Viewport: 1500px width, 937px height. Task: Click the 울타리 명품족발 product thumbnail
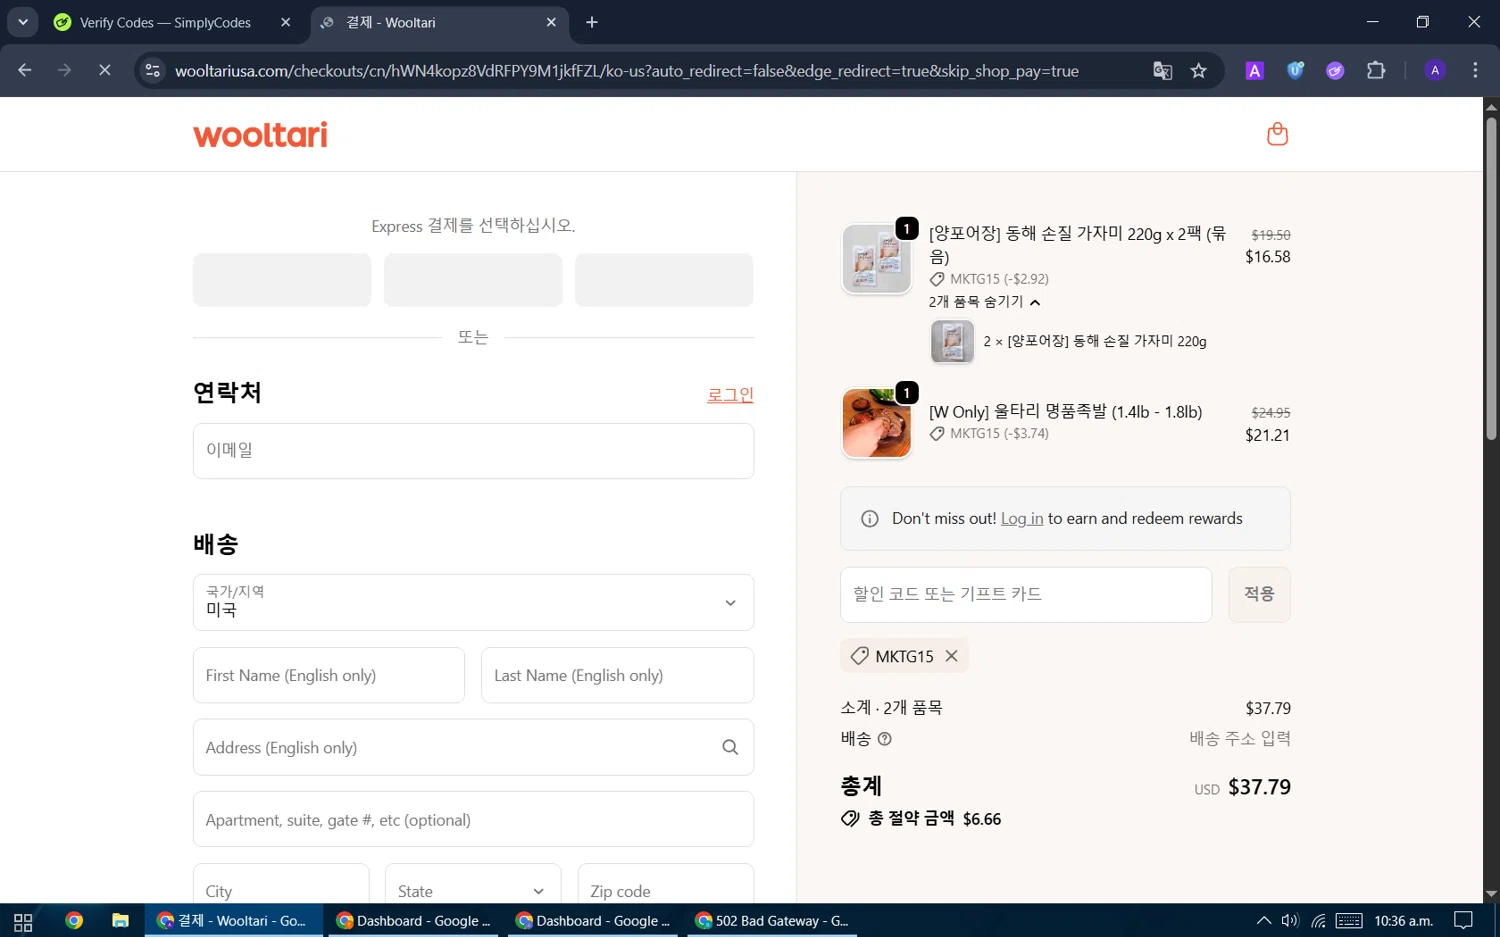click(877, 423)
